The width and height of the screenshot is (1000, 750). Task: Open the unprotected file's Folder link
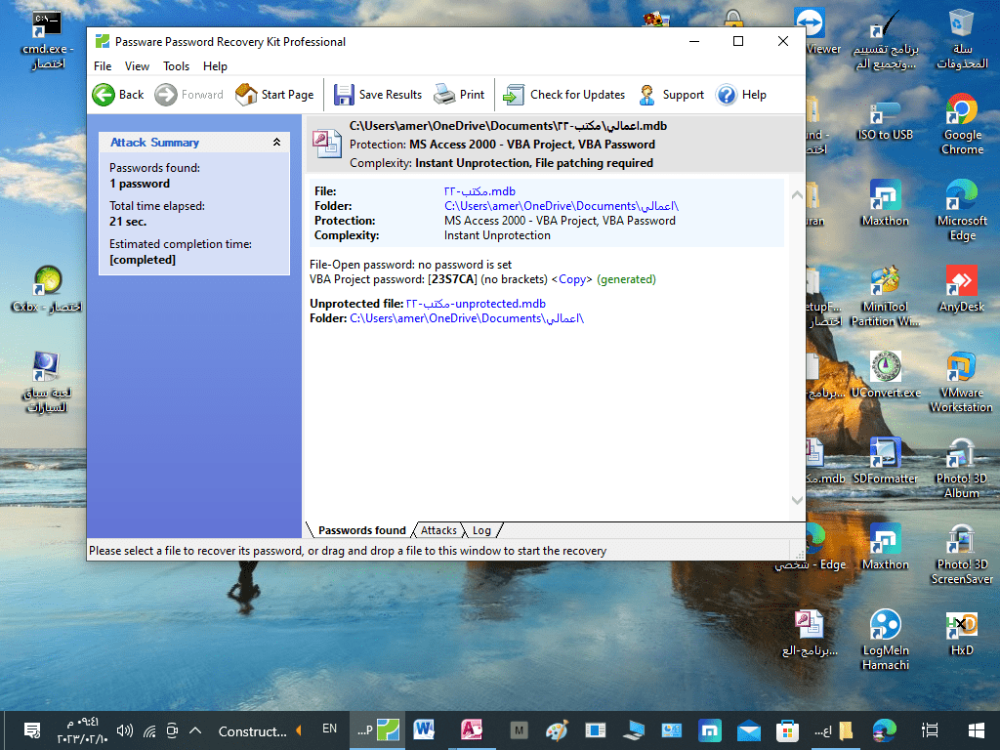point(467,318)
